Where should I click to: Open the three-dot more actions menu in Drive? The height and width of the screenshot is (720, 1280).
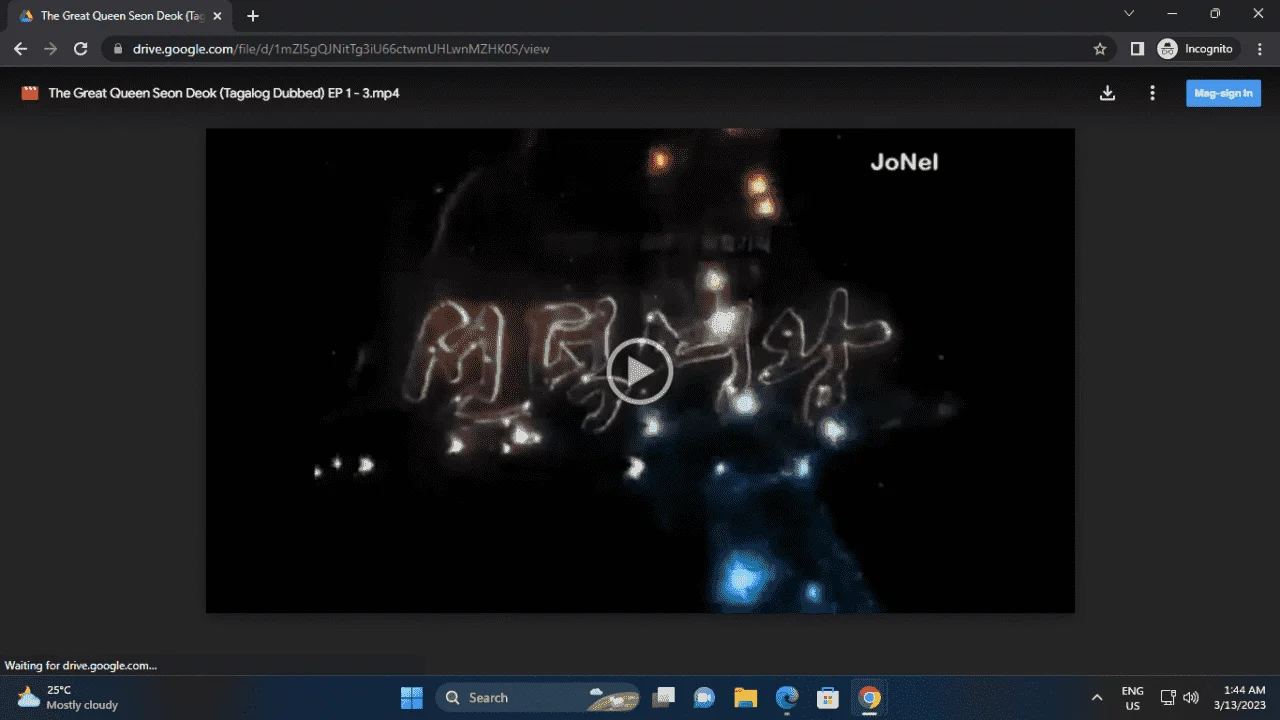(1152, 93)
